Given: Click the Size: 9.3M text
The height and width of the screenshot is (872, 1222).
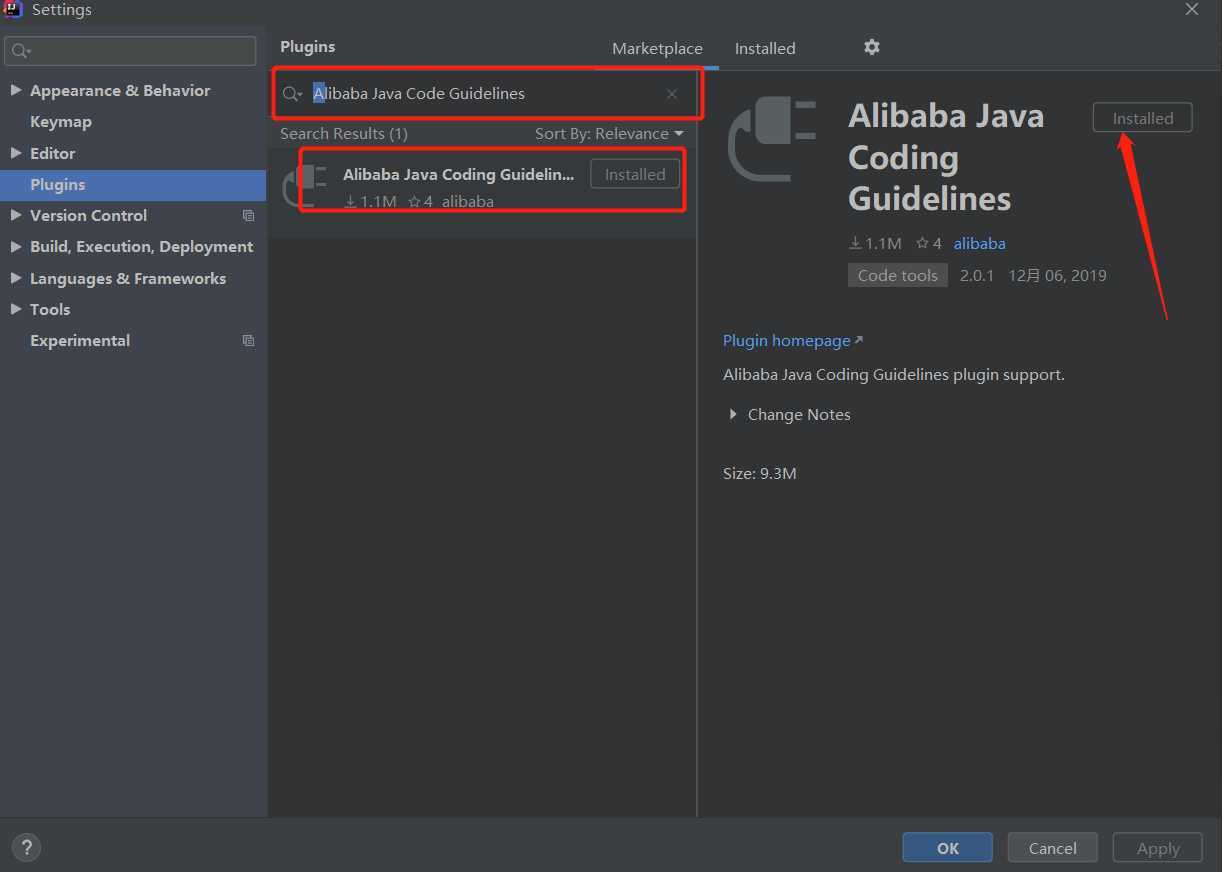Looking at the screenshot, I should [760, 474].
